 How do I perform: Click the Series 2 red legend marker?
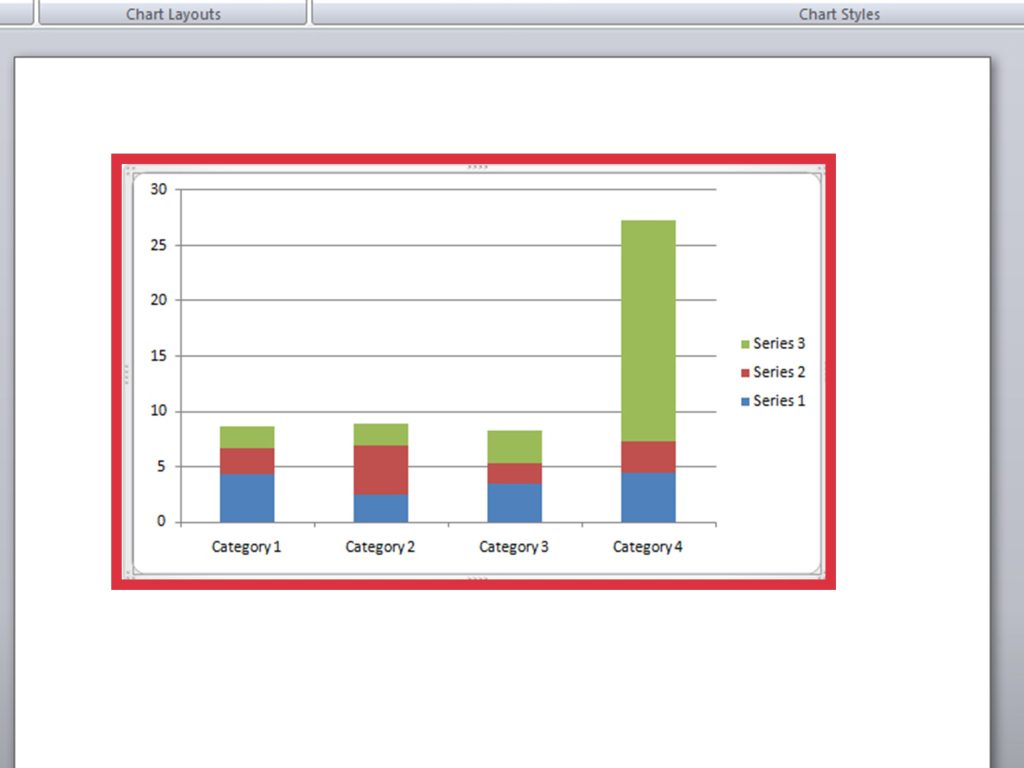tap(745, 373)
